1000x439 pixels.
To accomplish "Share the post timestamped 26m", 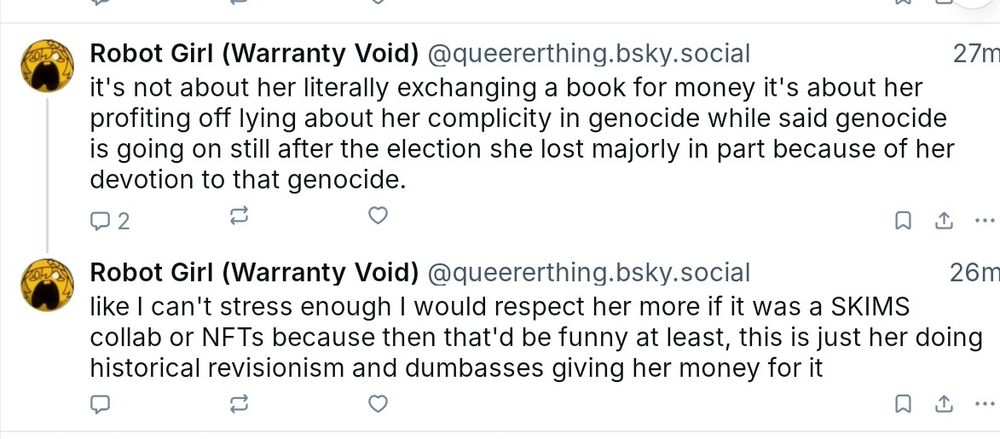I will coord(942,404).
